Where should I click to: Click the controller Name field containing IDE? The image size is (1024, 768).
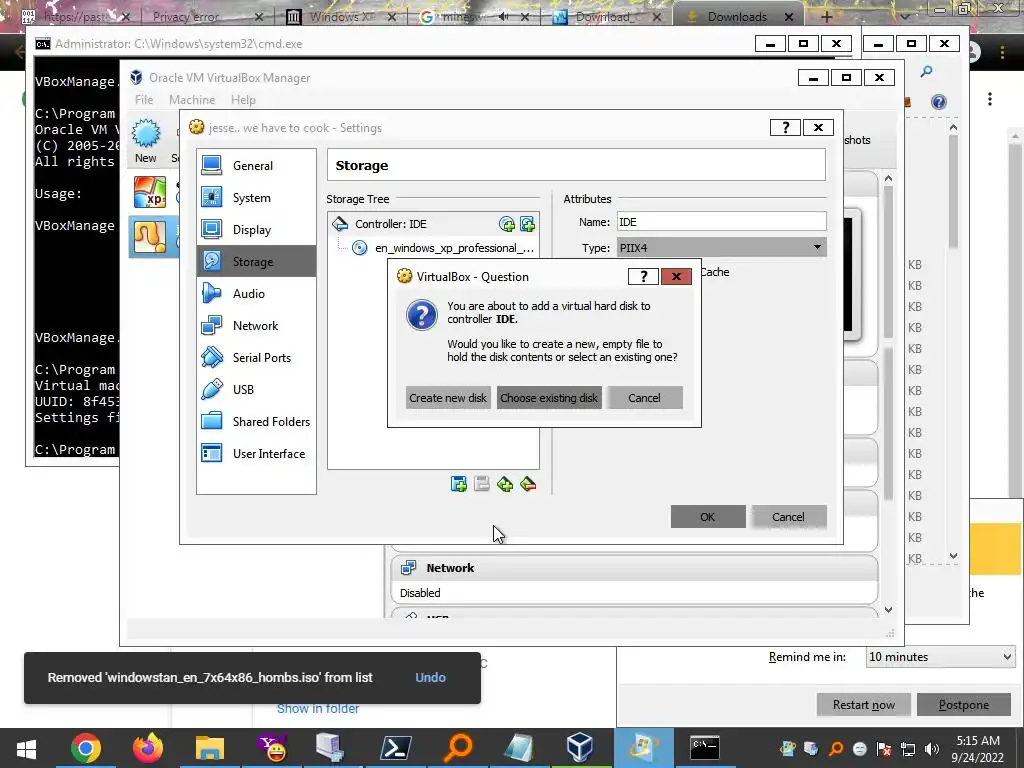[722, 222]
